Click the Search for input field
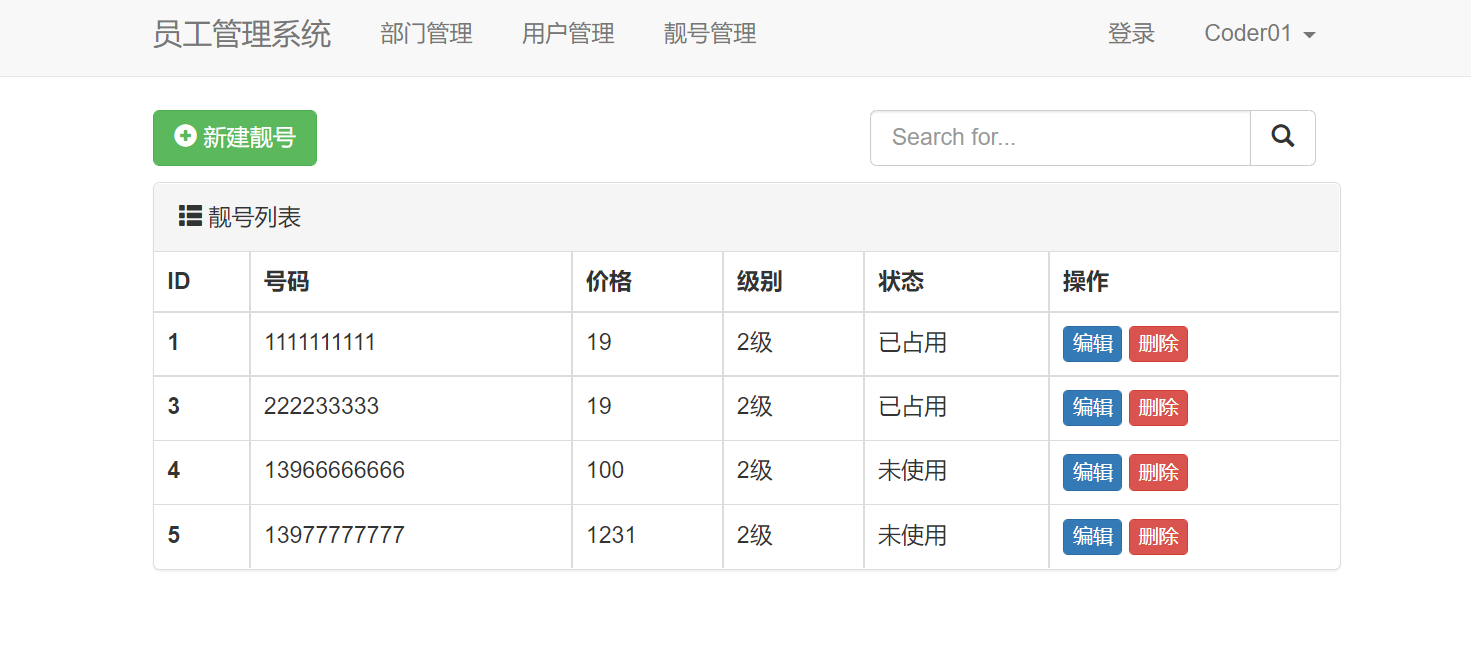The image size is (1471, 664). (1060, 137)
